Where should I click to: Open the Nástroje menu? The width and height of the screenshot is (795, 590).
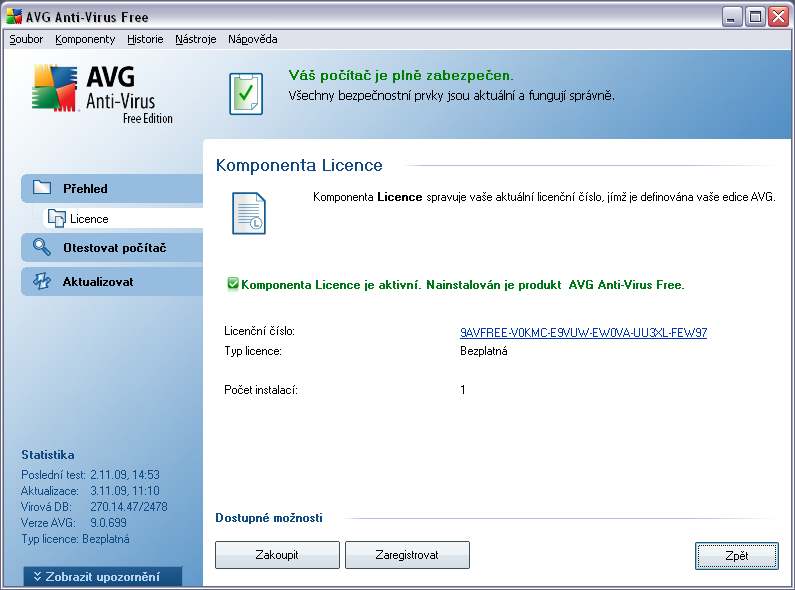click(x=196, y=39)
